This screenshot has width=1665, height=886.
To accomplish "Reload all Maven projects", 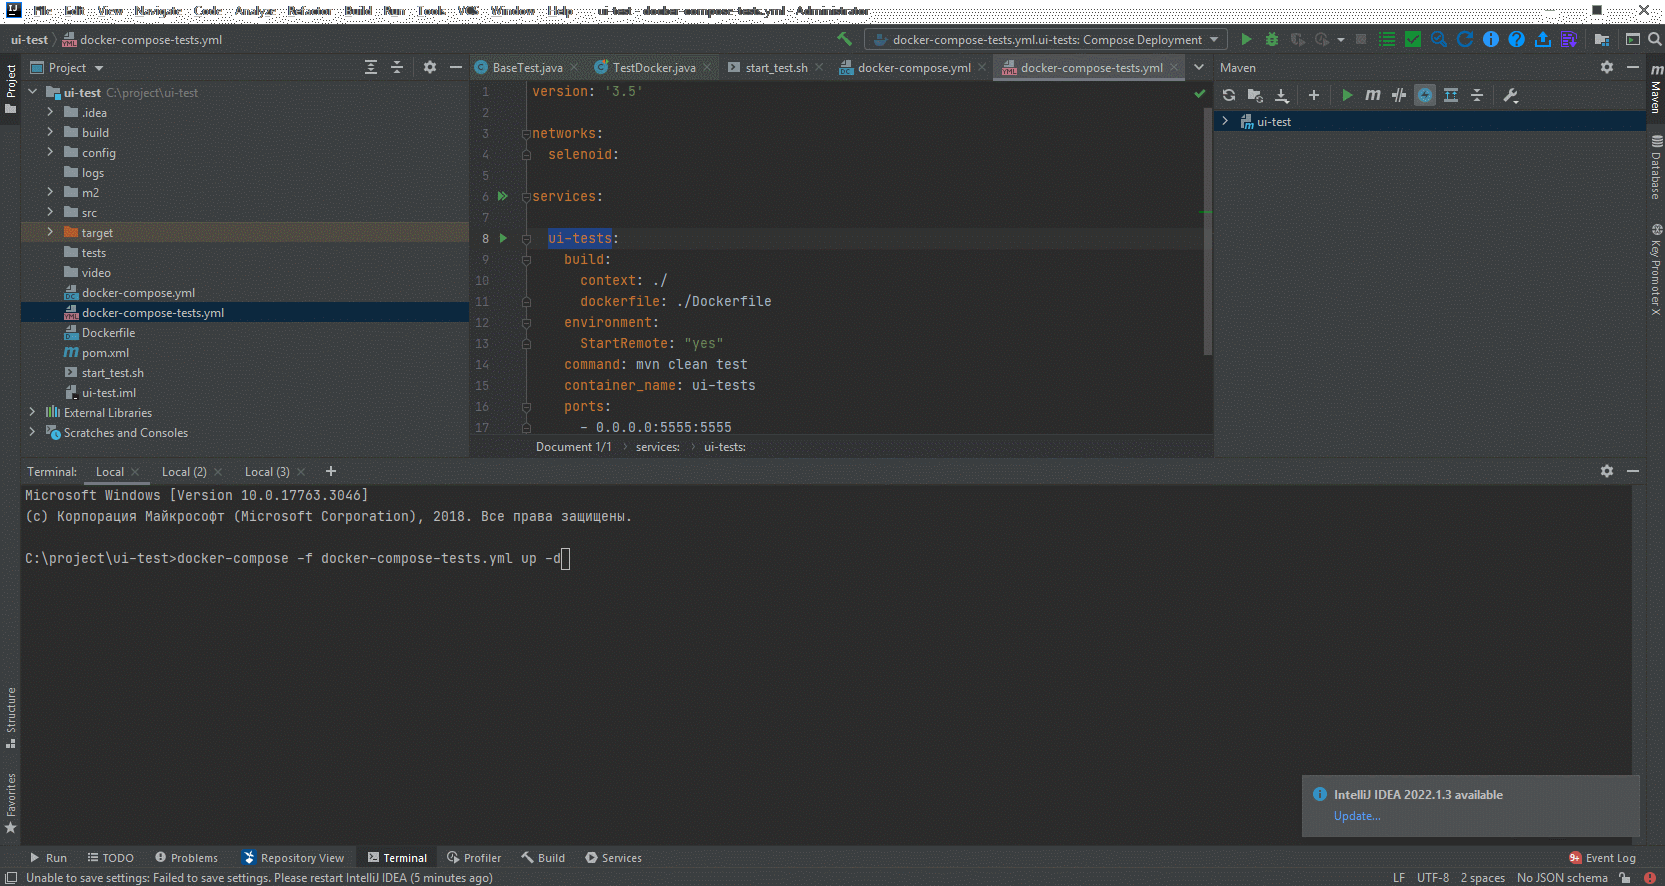I will (x=1229, y=95).
